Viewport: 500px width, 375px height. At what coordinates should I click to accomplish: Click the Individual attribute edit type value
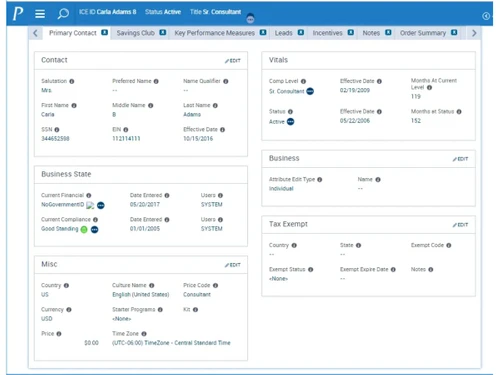[281, 189]
